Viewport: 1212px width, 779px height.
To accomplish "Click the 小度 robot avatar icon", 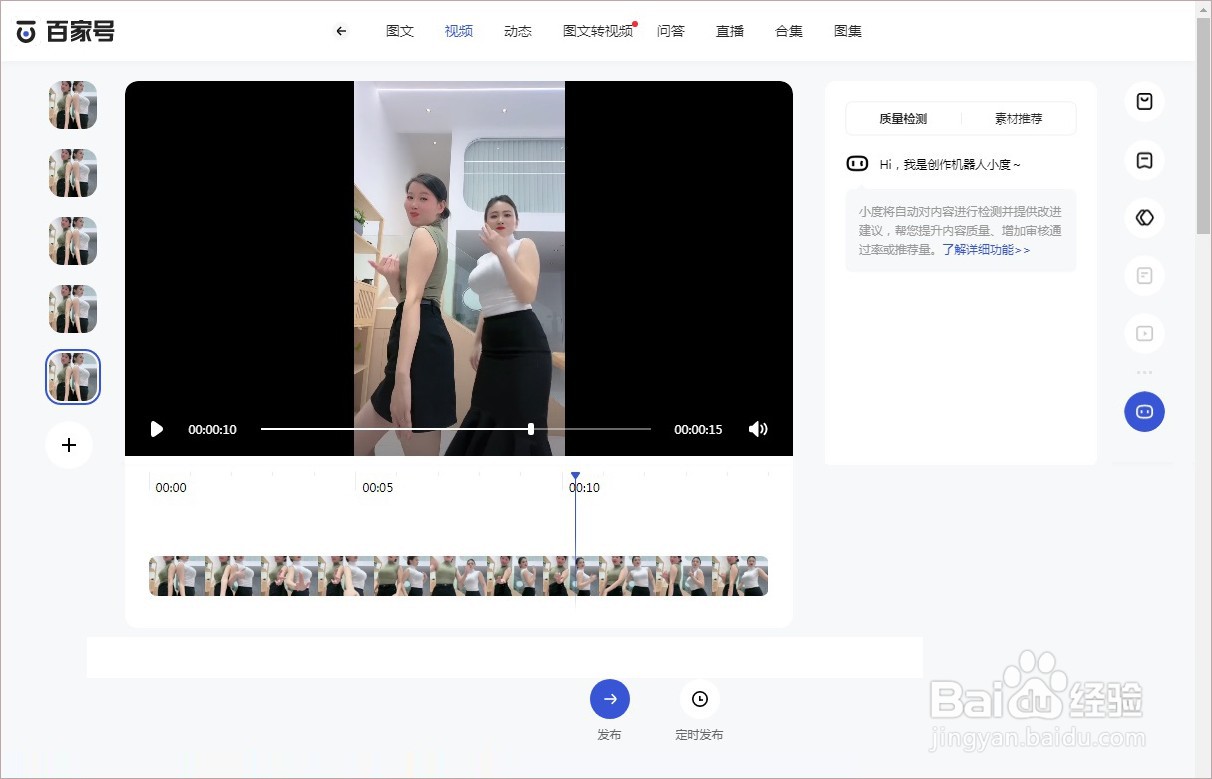I will pos(857,164).
